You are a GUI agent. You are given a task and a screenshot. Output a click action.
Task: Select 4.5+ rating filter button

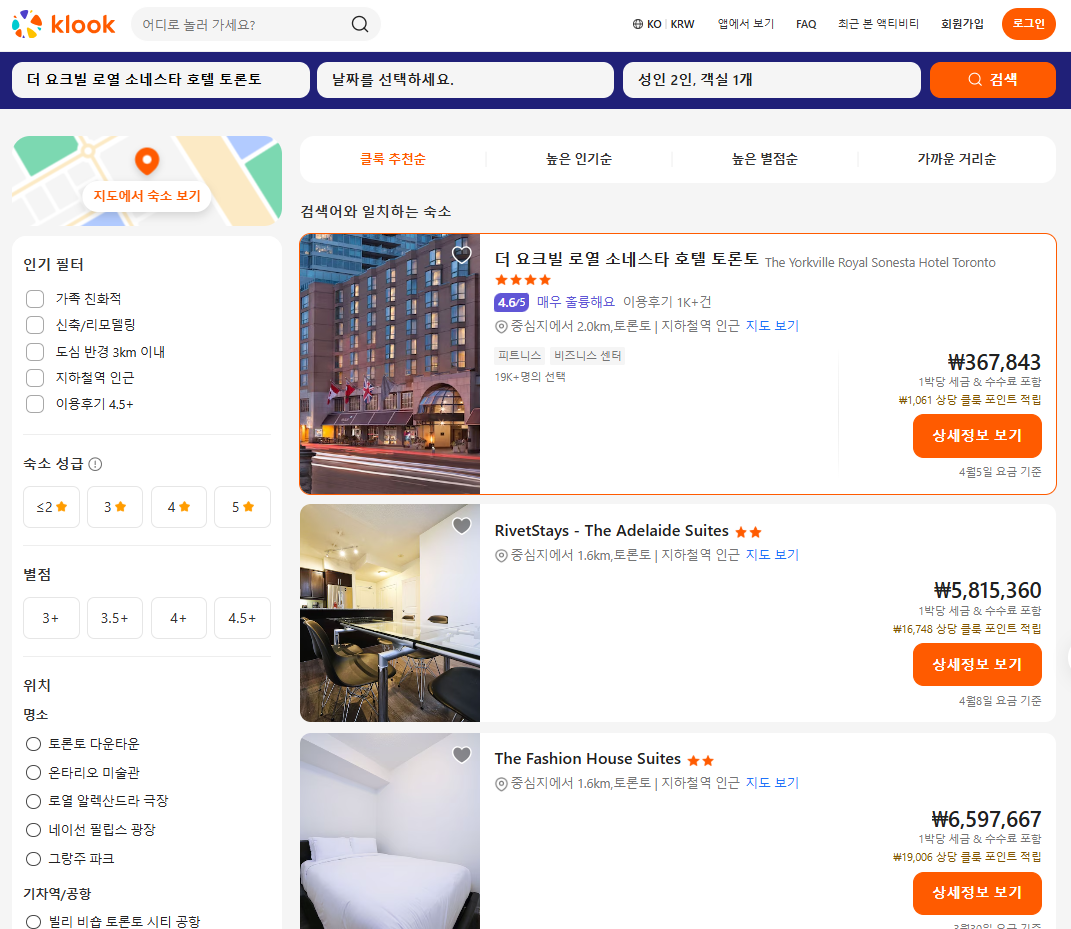242,618
